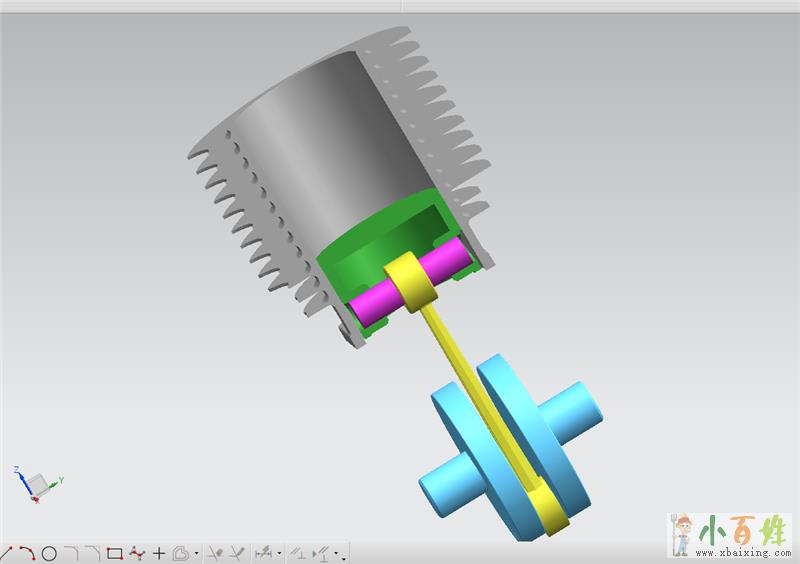Activate the Quick Extend tool
This screenshot has height=564, width=800.
click(x=237, y=553)
